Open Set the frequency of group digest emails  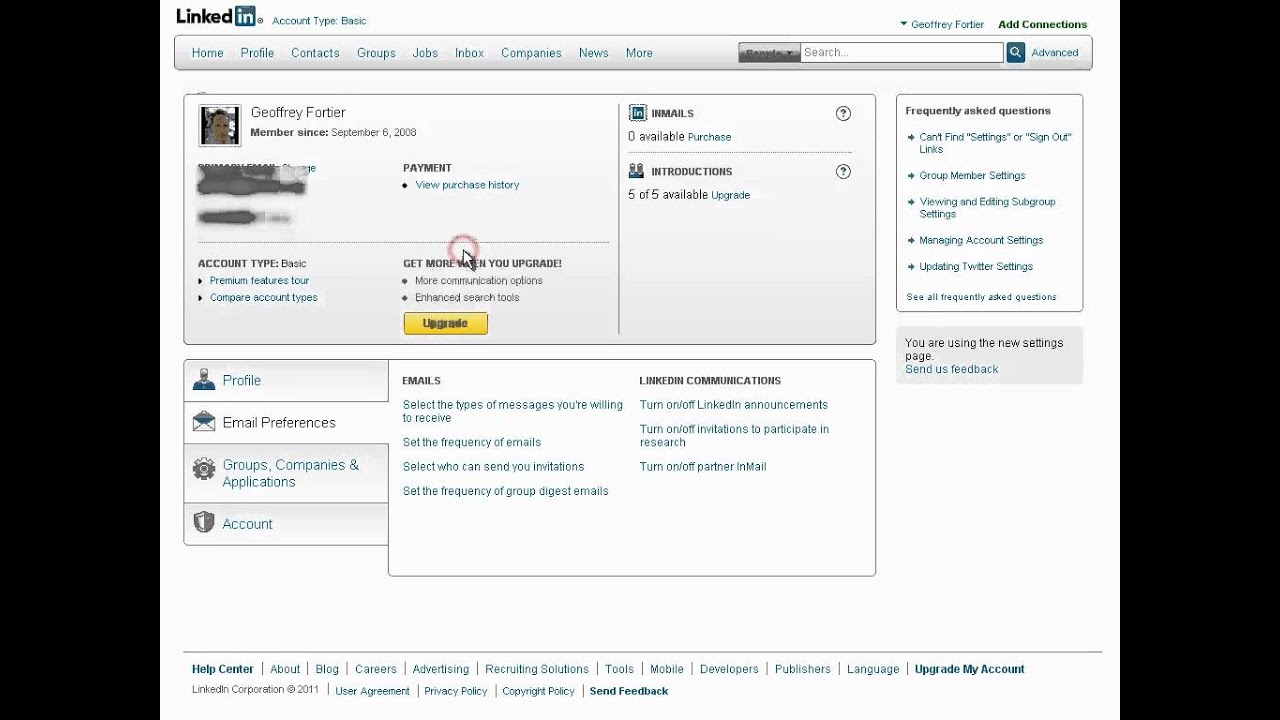tap(505, 491)
